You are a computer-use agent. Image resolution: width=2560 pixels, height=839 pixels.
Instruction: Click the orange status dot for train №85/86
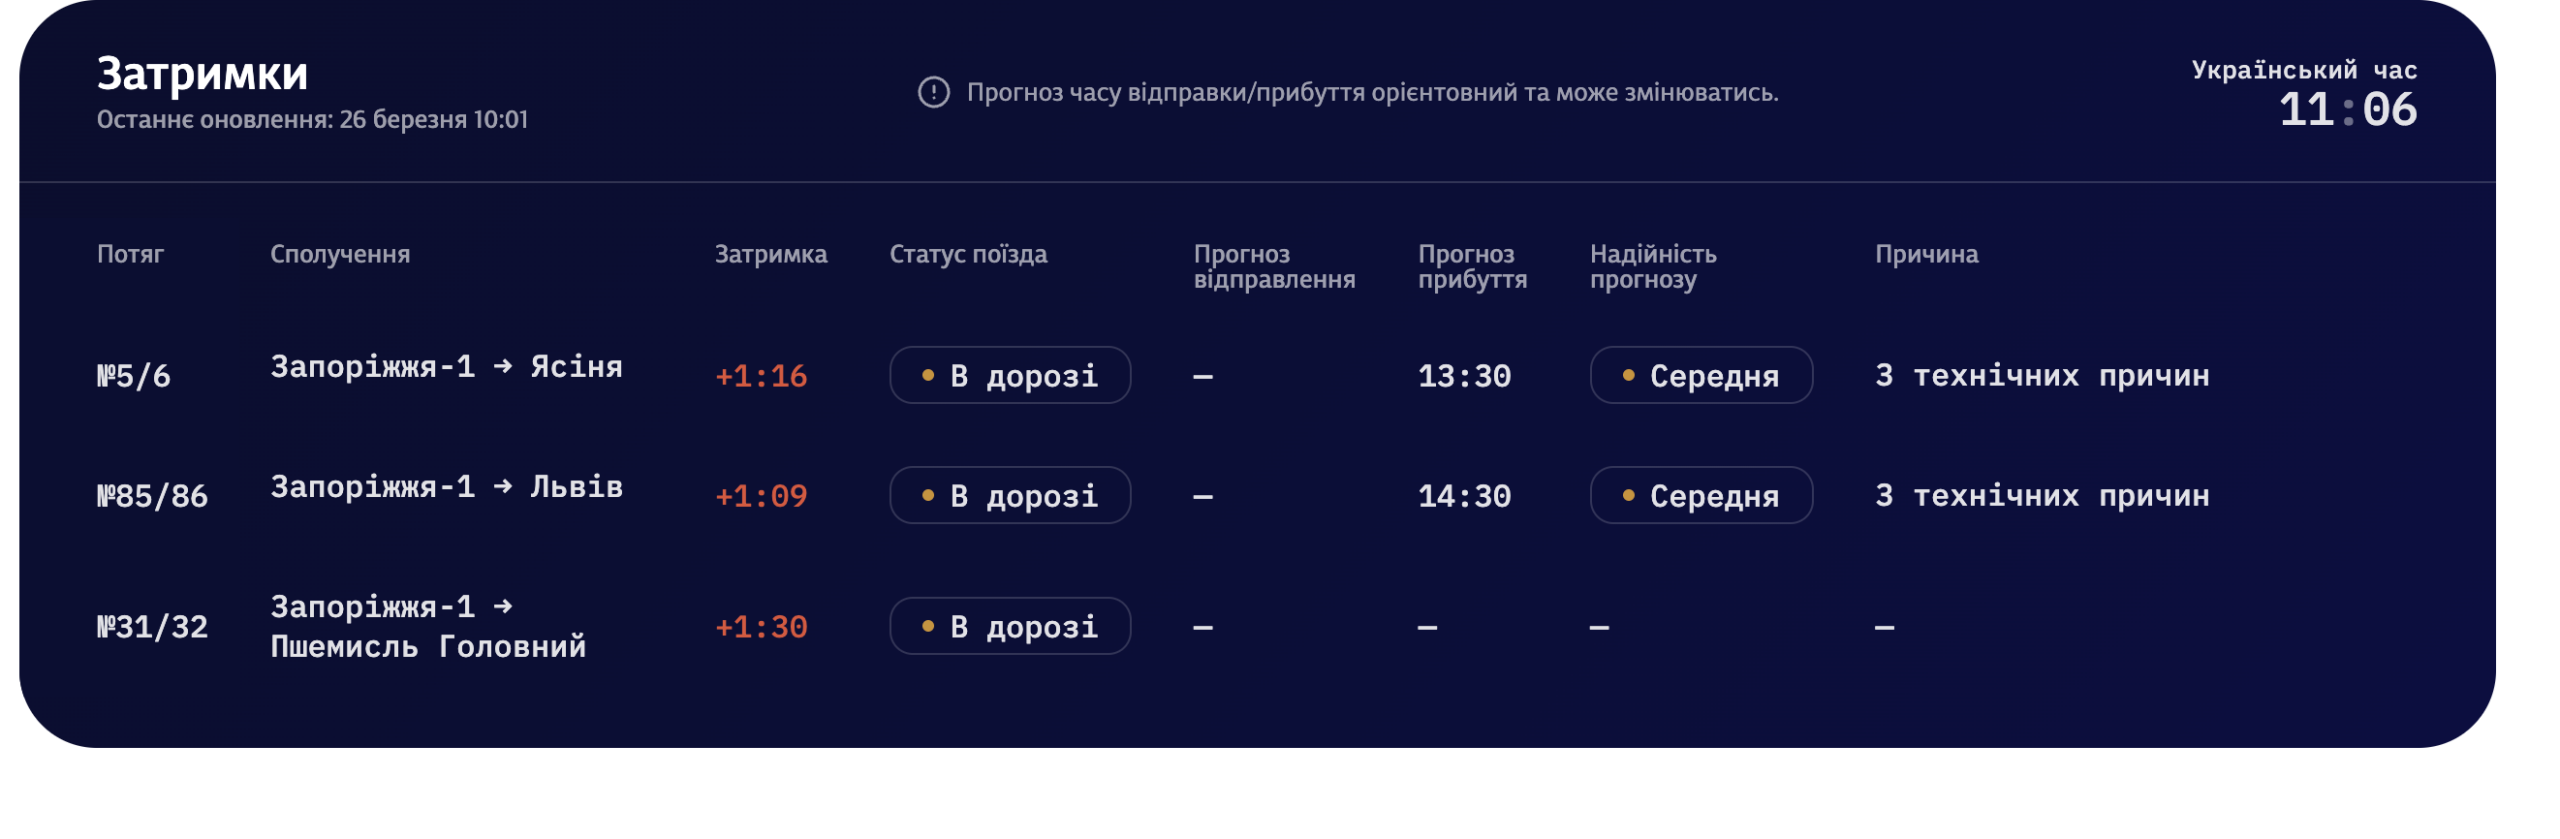[928, 496]
